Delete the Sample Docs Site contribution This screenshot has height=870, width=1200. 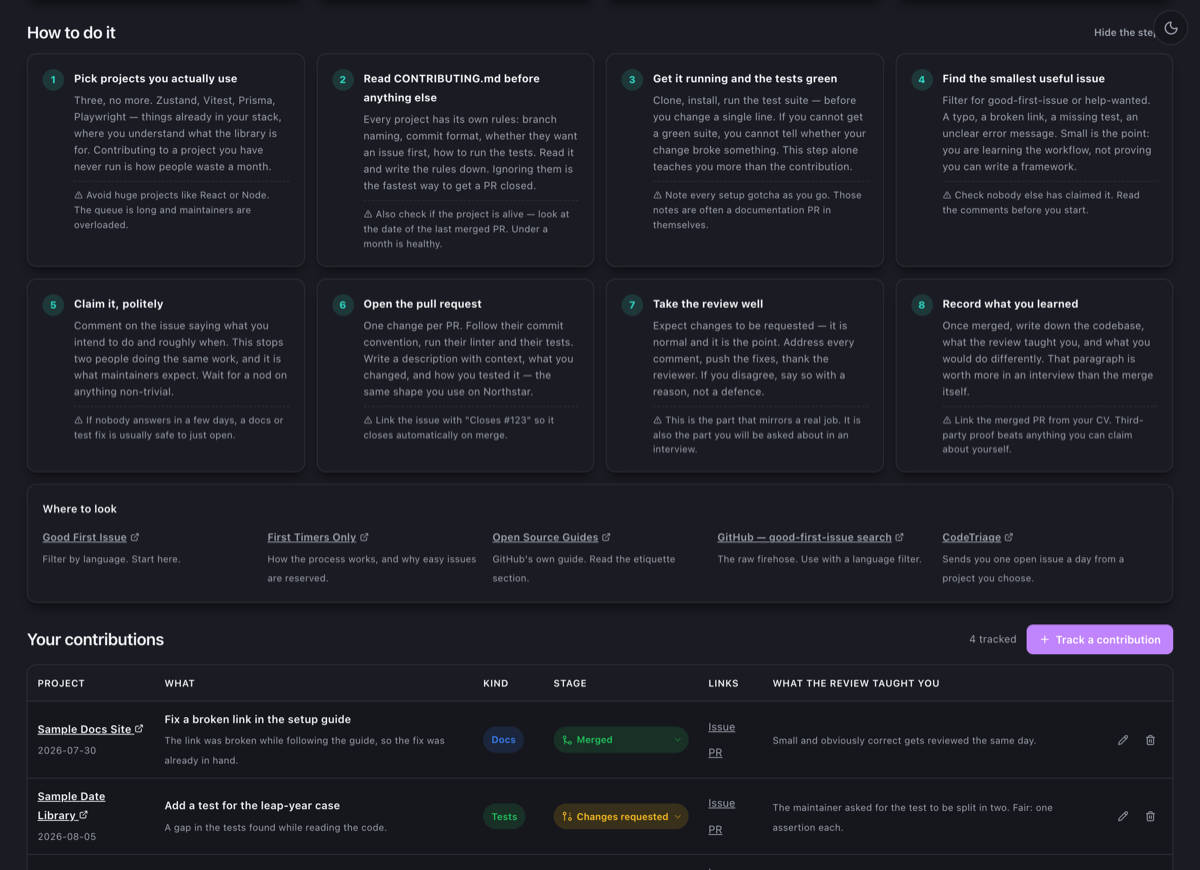point(1150,740)
